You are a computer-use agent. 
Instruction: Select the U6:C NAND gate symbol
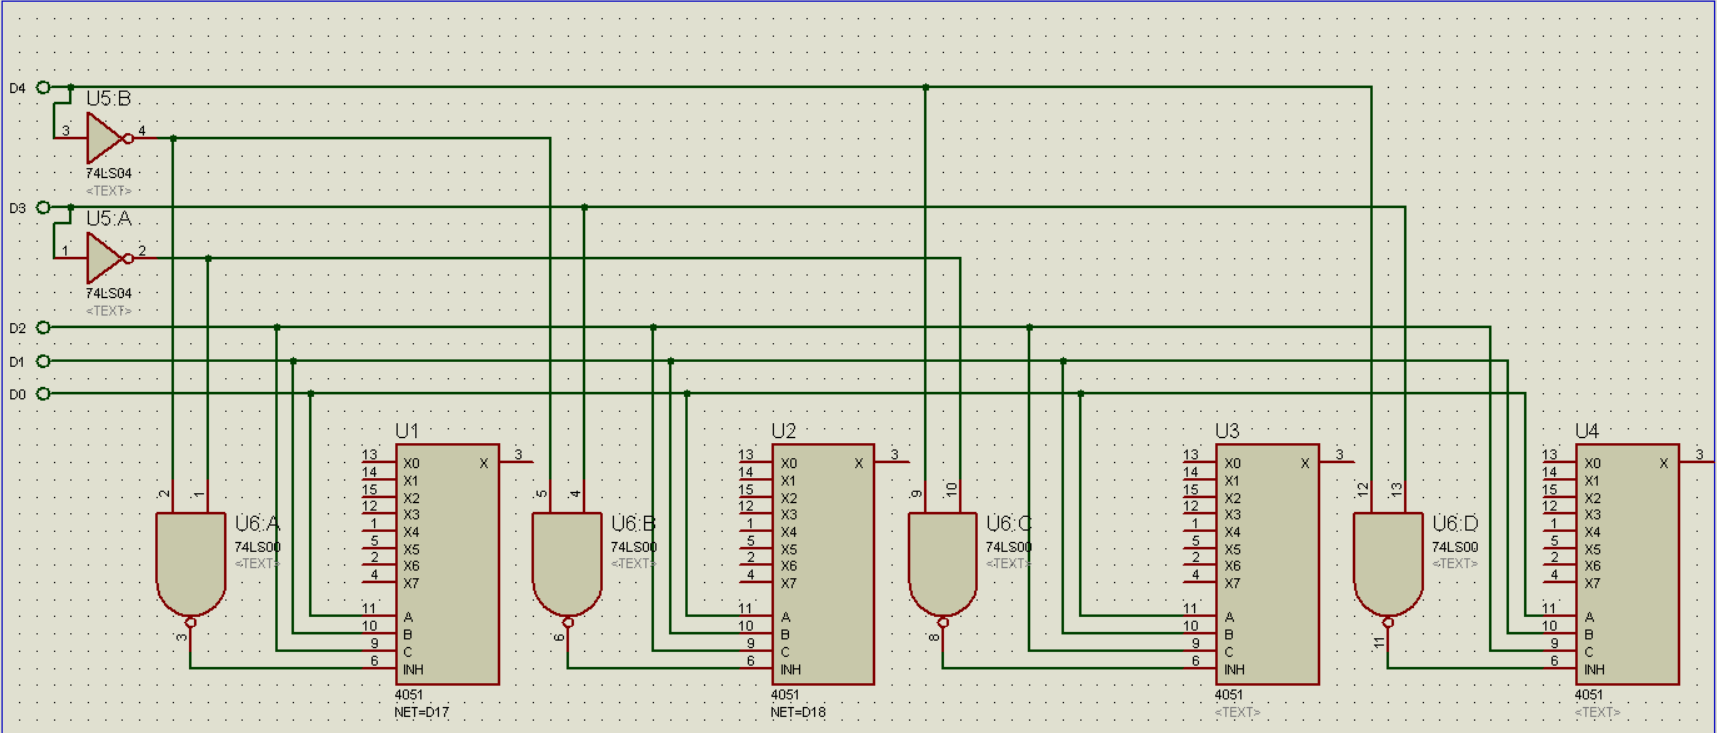pyautogui.click(x=942, y=568)
